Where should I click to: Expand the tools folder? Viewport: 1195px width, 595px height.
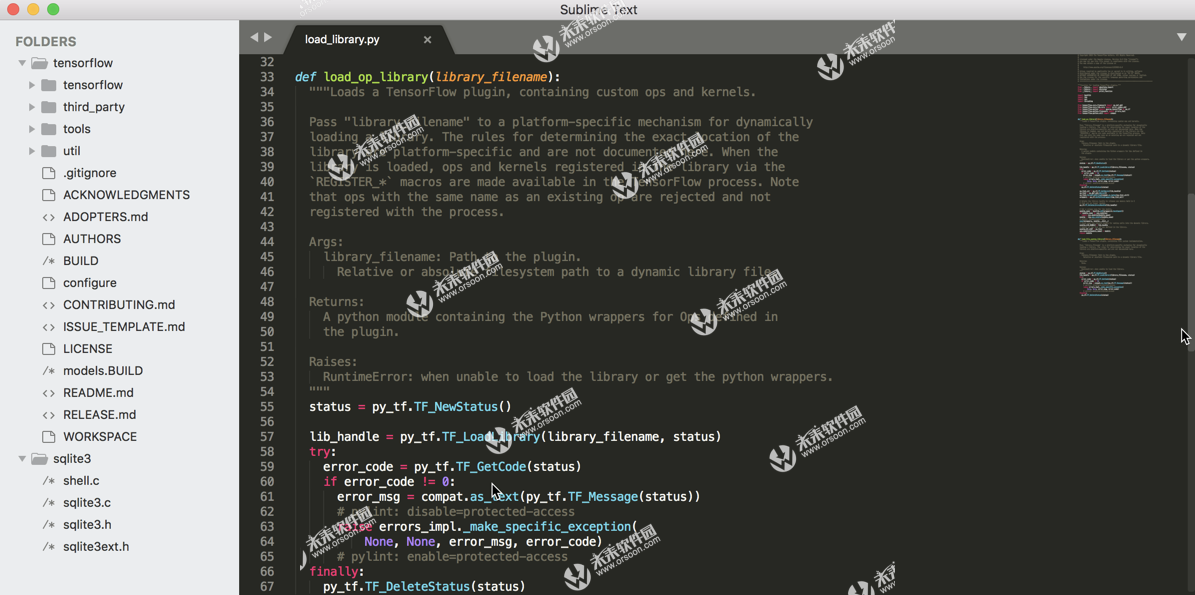pos(32,130)
